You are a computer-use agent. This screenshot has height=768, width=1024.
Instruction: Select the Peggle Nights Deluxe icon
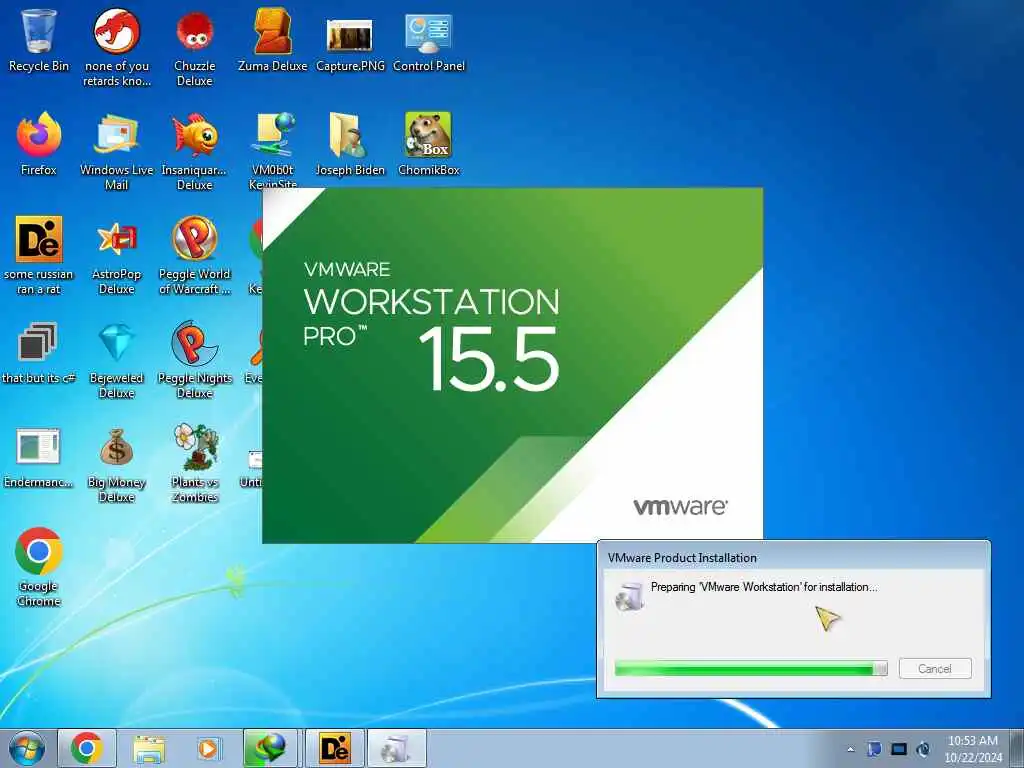(x=195, y=358)
